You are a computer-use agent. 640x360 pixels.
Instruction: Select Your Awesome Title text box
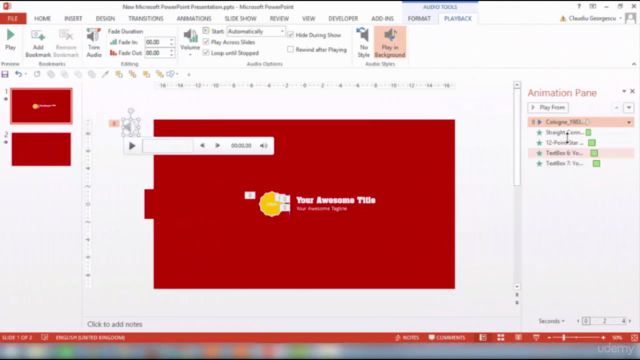tap(336, 200)
